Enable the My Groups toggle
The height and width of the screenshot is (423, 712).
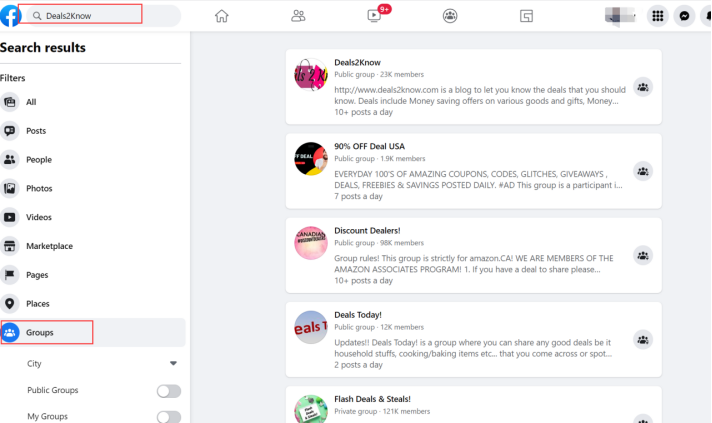pyautogui.click(x=169, y=417)
